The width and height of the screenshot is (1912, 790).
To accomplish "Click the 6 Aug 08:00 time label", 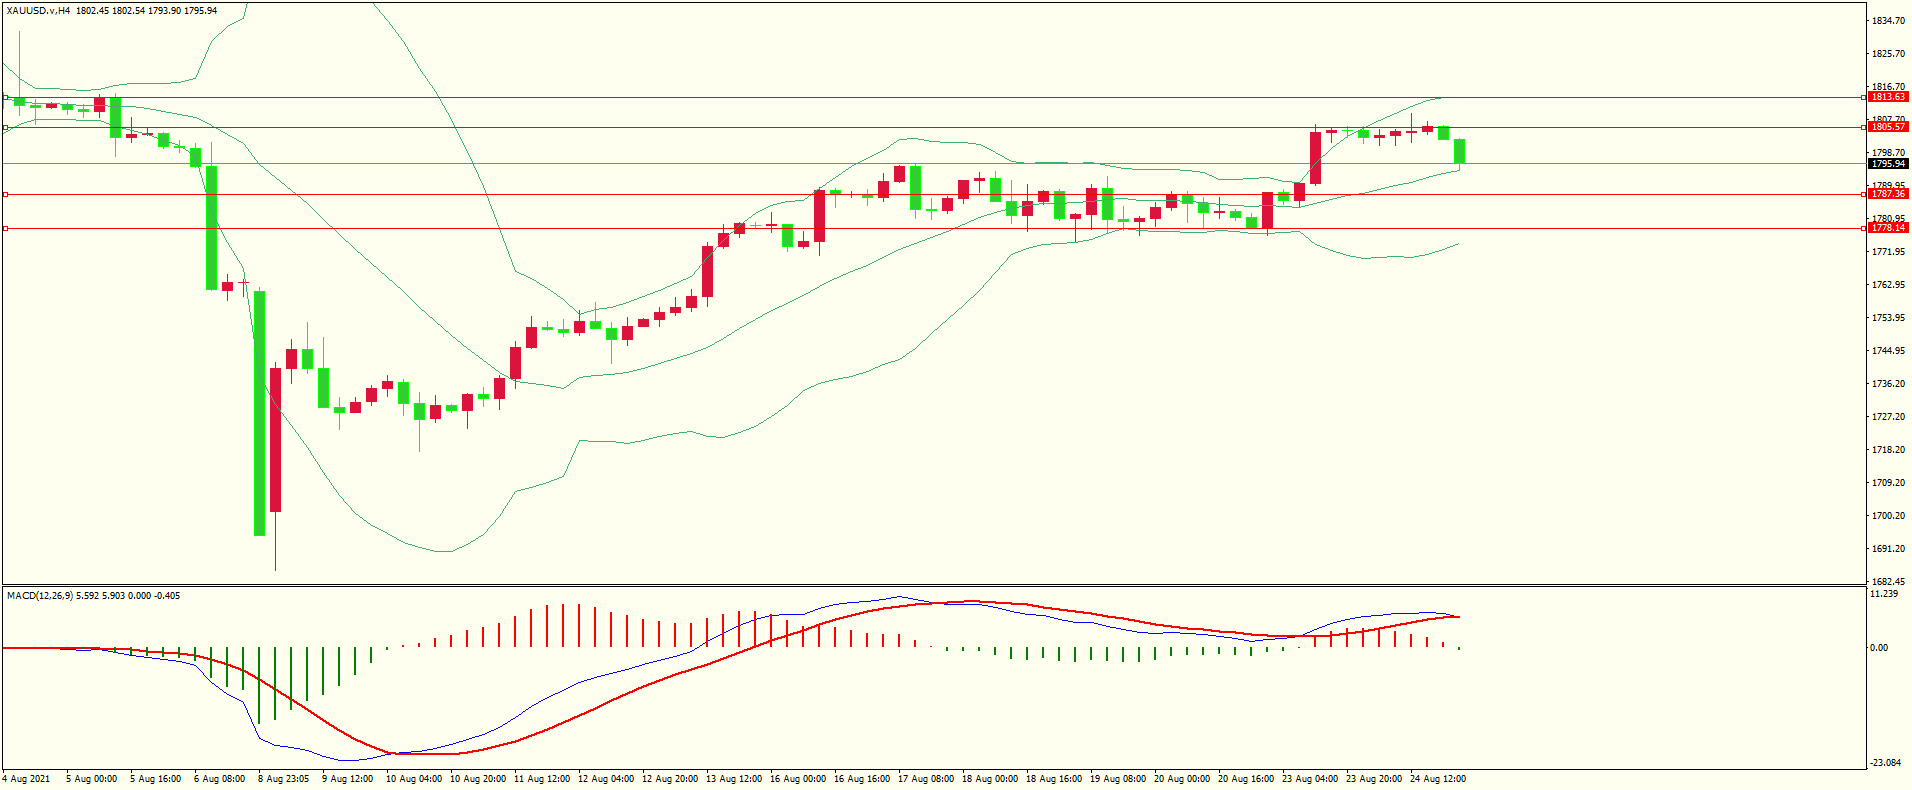I will pyautogui.click(x=220, y=779).
